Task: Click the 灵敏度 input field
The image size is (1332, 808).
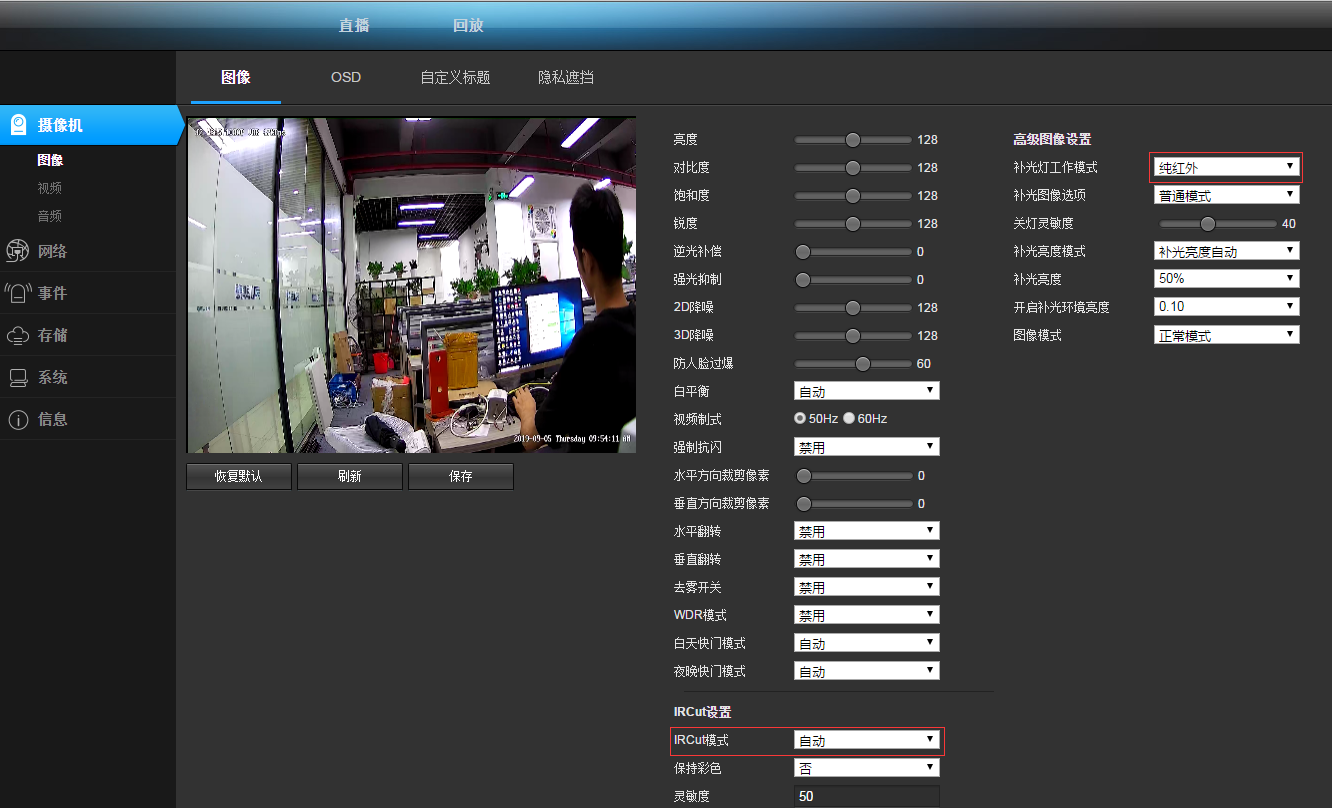Action: [866, 796]
